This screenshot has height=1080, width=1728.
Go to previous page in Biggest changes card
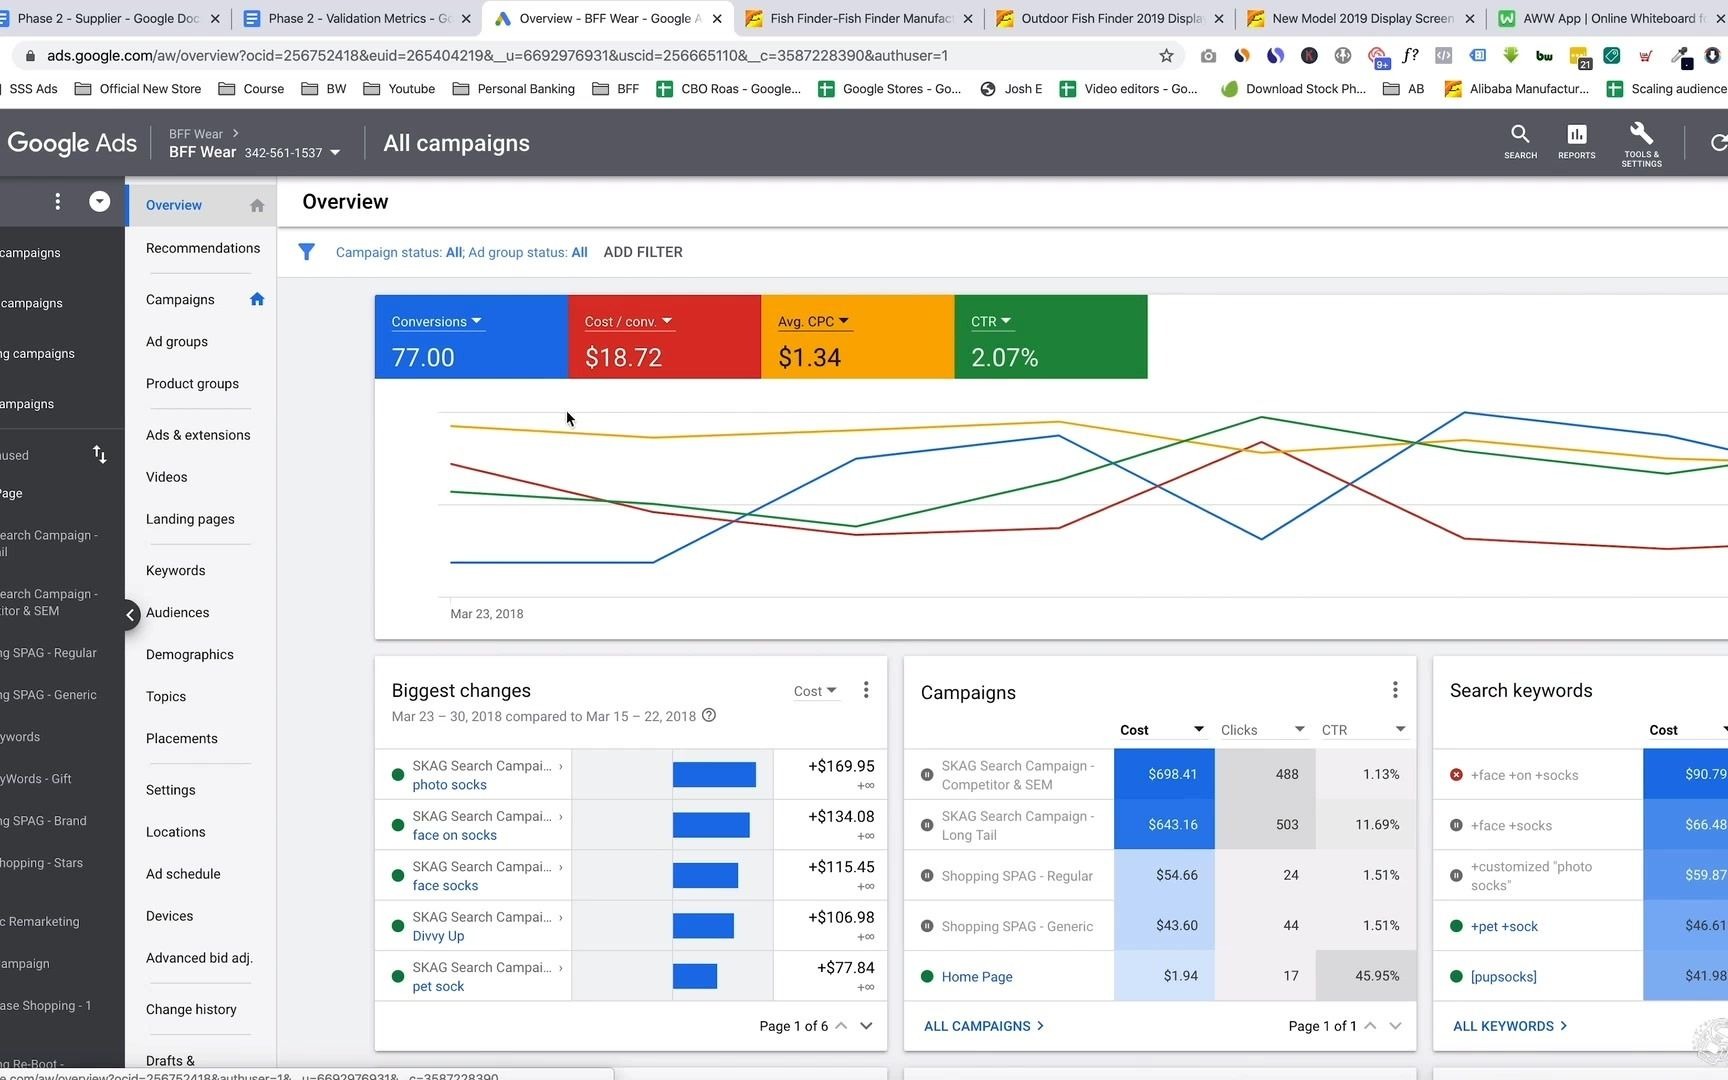tap(841, 1026)
